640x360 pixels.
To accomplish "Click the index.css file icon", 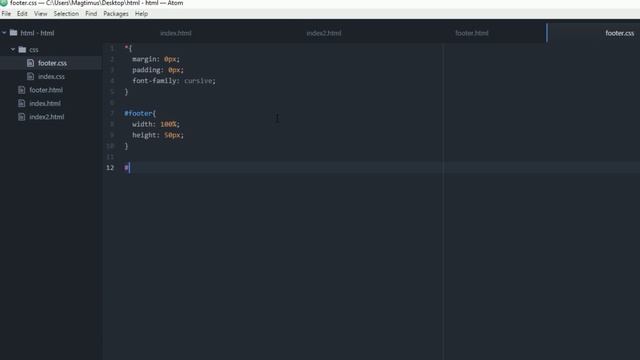I will (x=30, y=76).
